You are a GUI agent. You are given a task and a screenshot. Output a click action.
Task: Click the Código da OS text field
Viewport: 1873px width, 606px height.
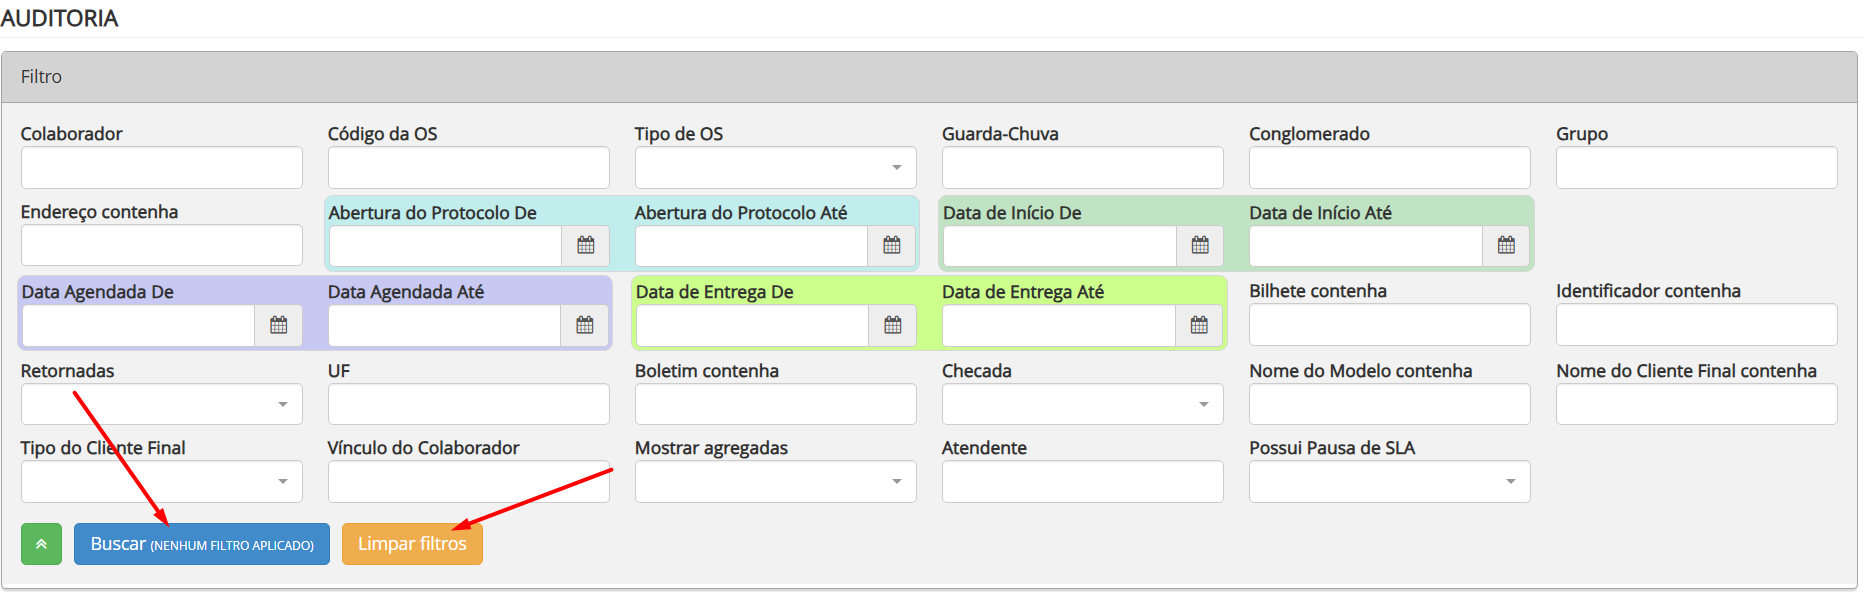pyautogui.click(x=468, y=168)
